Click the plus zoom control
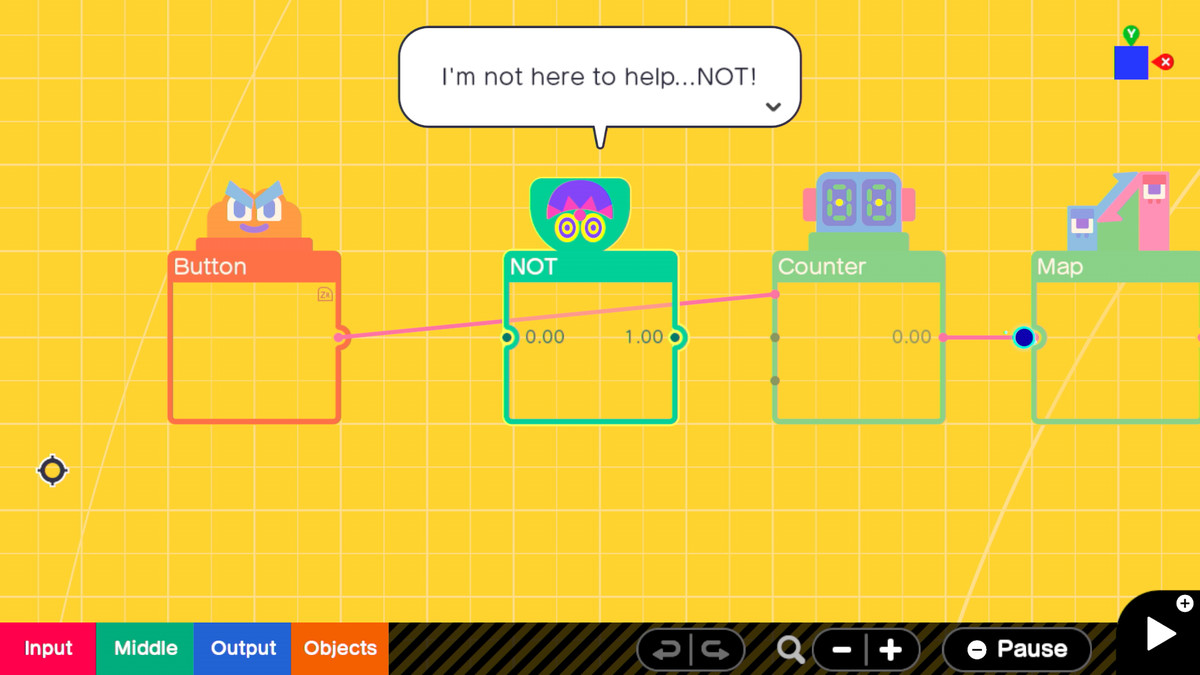Image resolution: width=1200 pixels, height=675 pixels. pos(891,649)
